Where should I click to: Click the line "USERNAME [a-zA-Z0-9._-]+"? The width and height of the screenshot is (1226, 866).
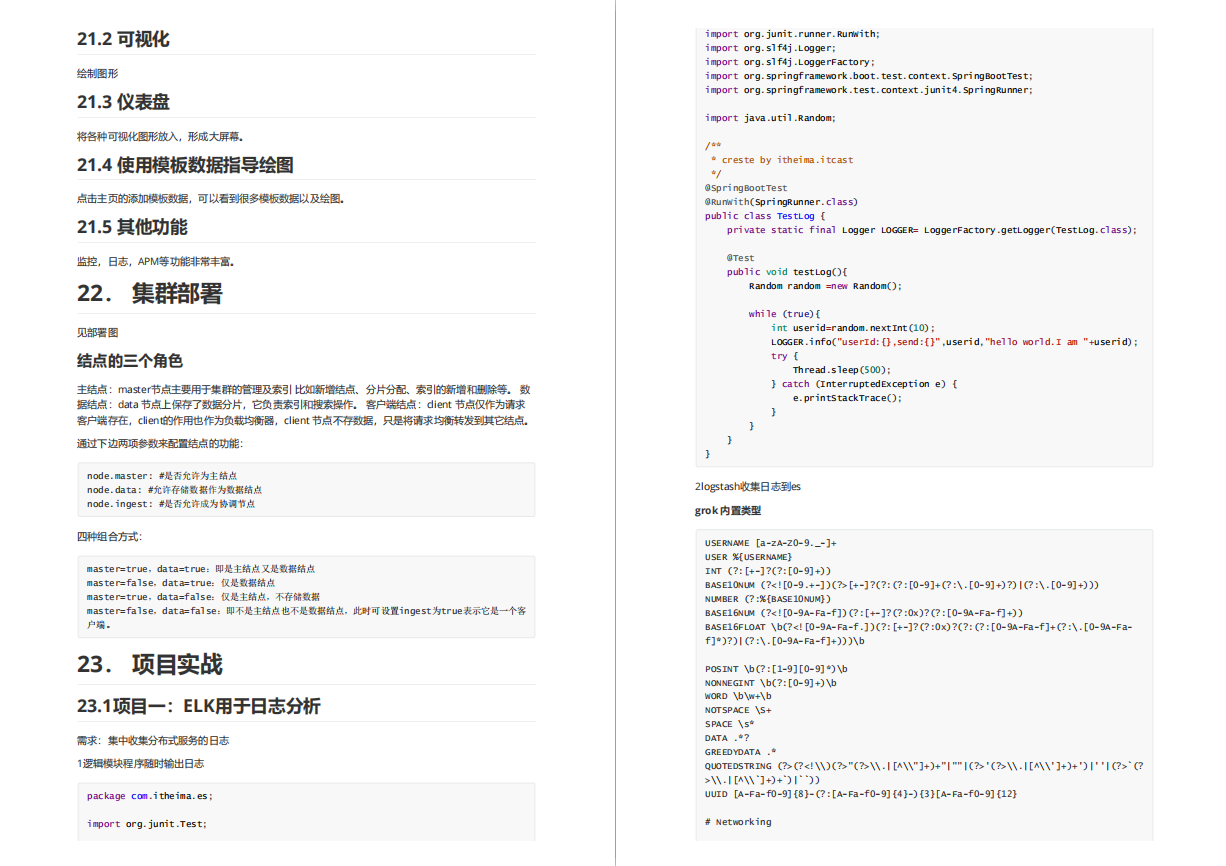pyautogui.click(x=771, y=543)
